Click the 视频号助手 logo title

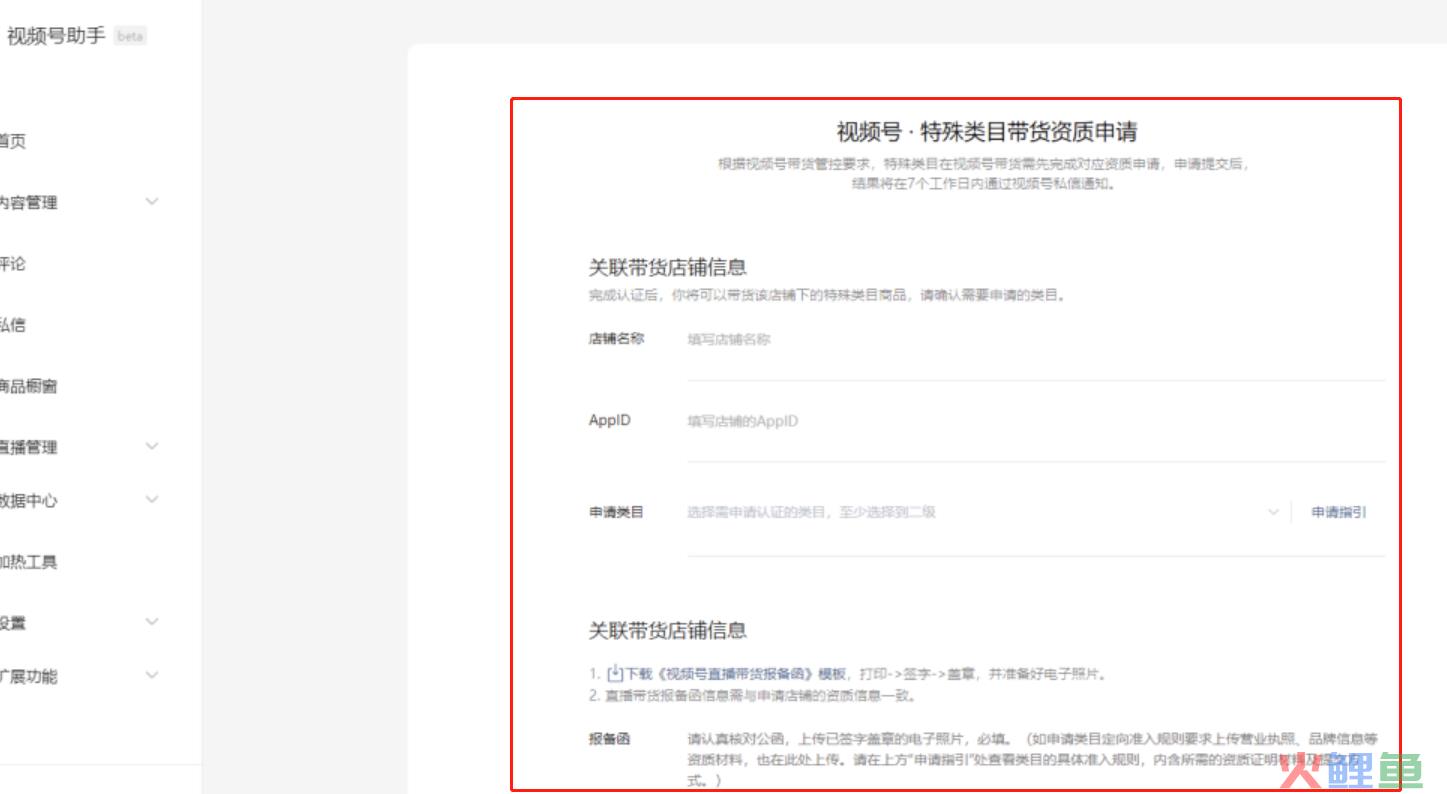pyautogui.click(x=56, y=37)
